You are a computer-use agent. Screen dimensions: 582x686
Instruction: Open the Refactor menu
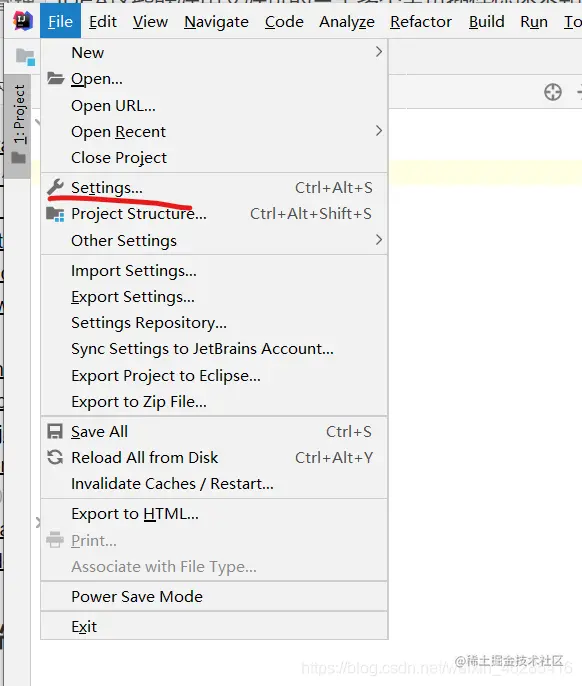click(421, 21)
